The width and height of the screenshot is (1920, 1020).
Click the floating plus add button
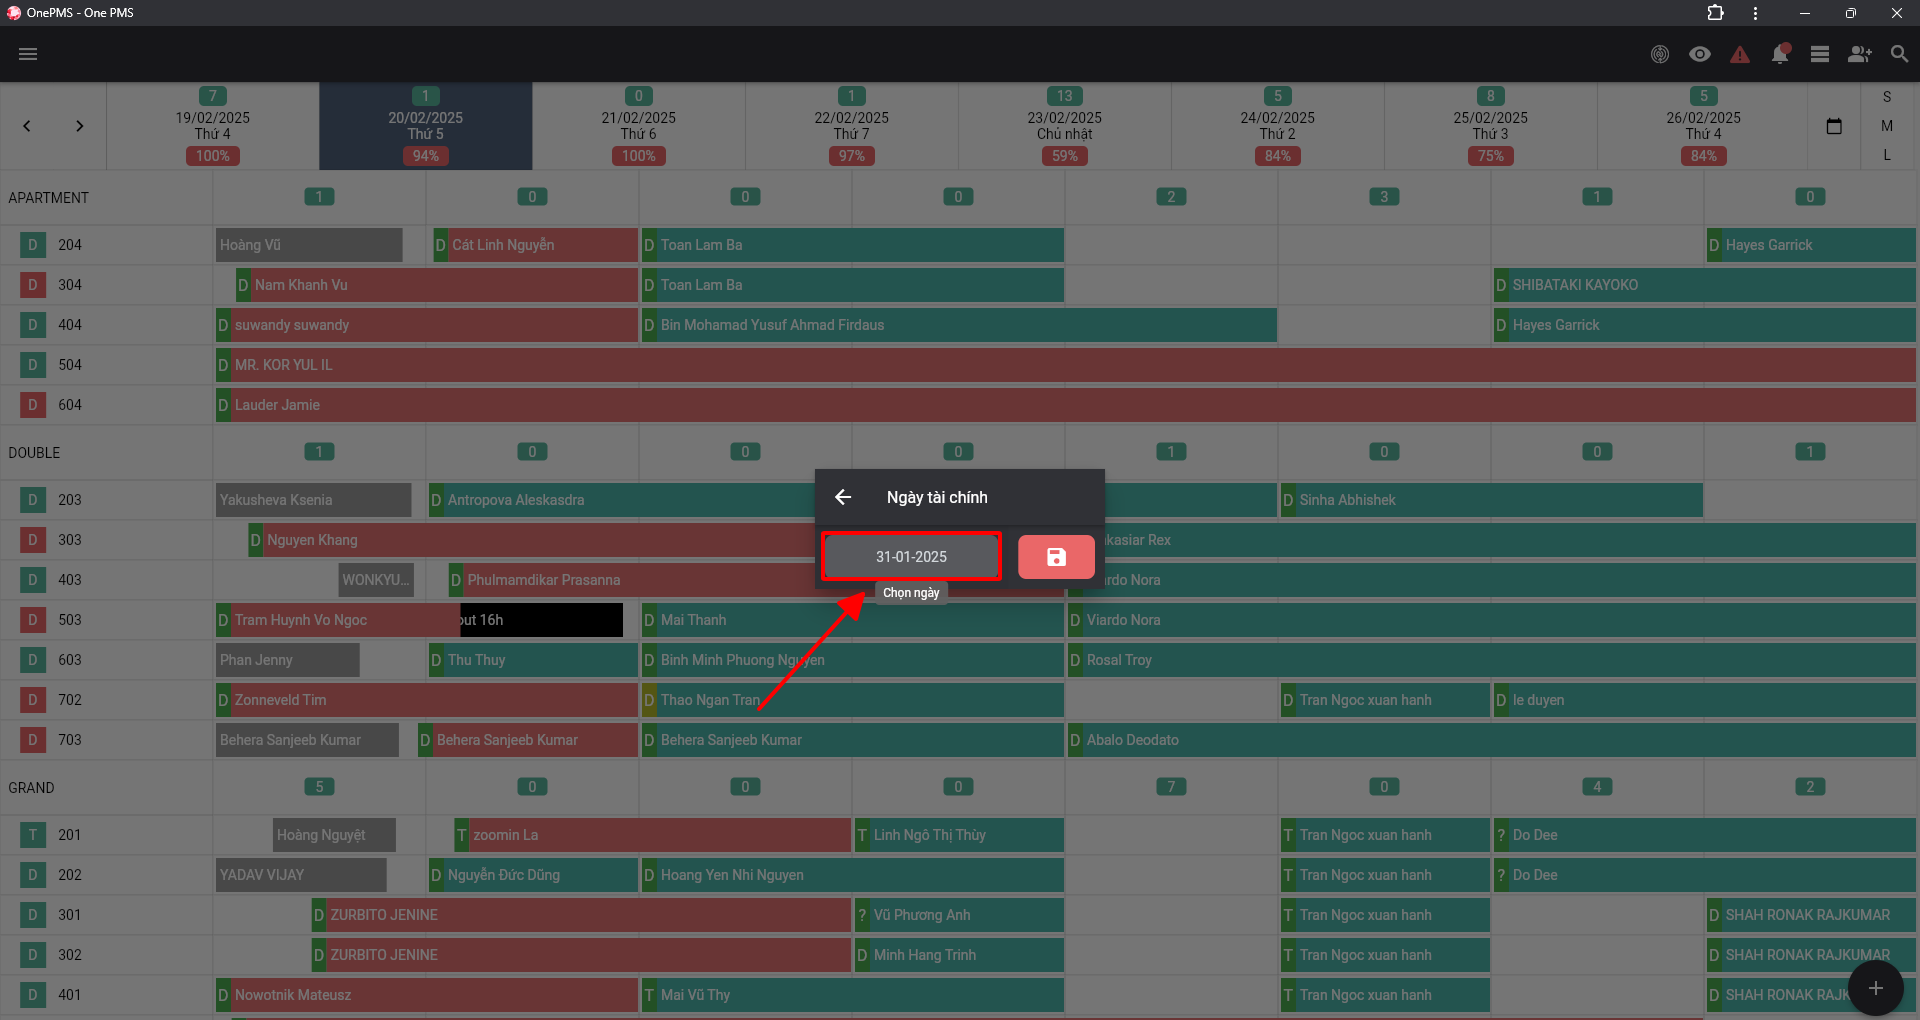[x=1876, y=988]
